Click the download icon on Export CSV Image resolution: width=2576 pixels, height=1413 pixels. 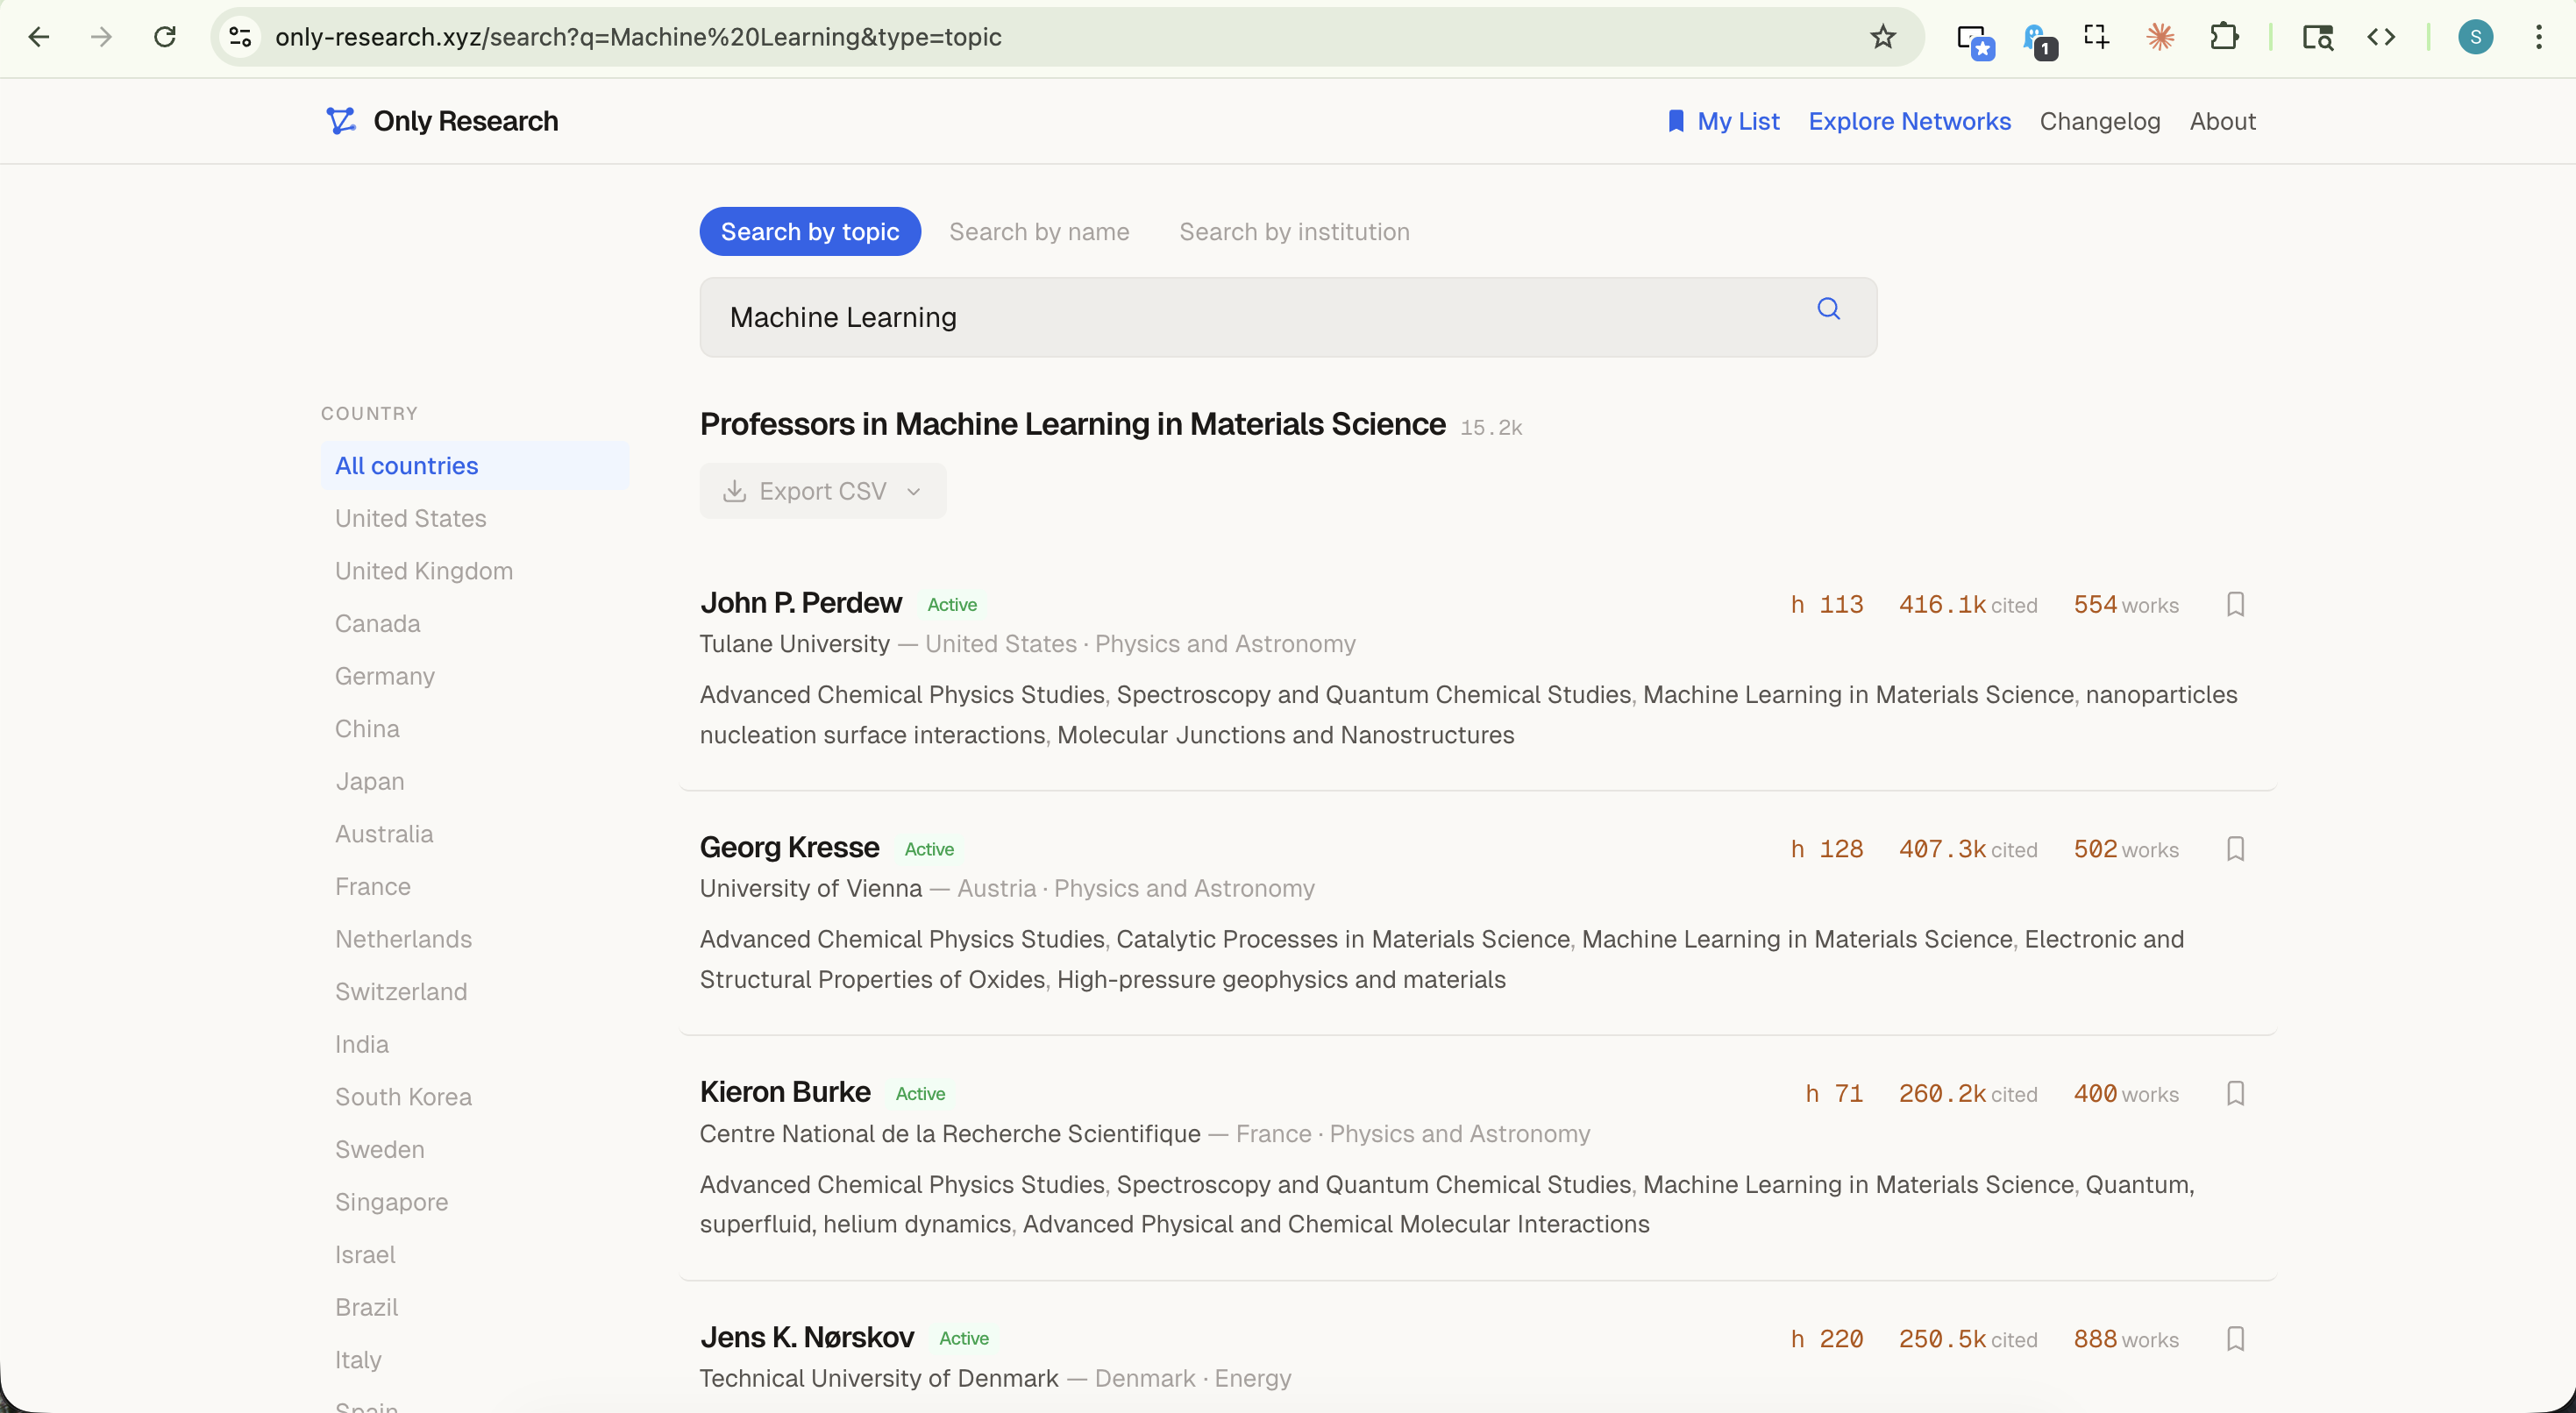click(735, 491)
